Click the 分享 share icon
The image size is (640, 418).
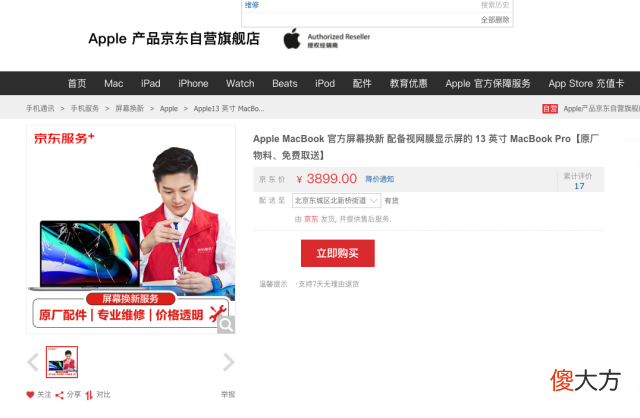60,395
